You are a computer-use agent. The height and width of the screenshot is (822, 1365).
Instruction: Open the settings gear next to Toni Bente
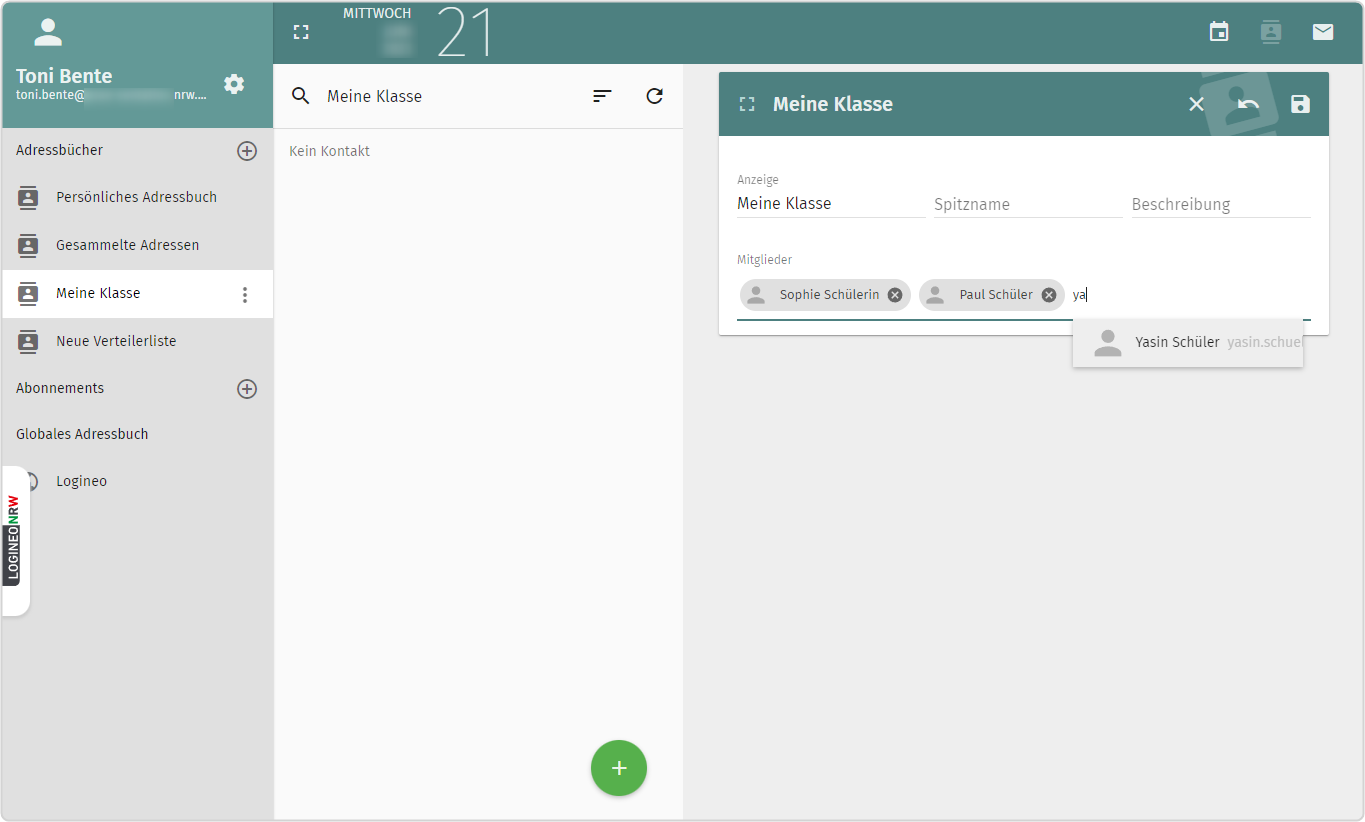(x=234, y=84)
